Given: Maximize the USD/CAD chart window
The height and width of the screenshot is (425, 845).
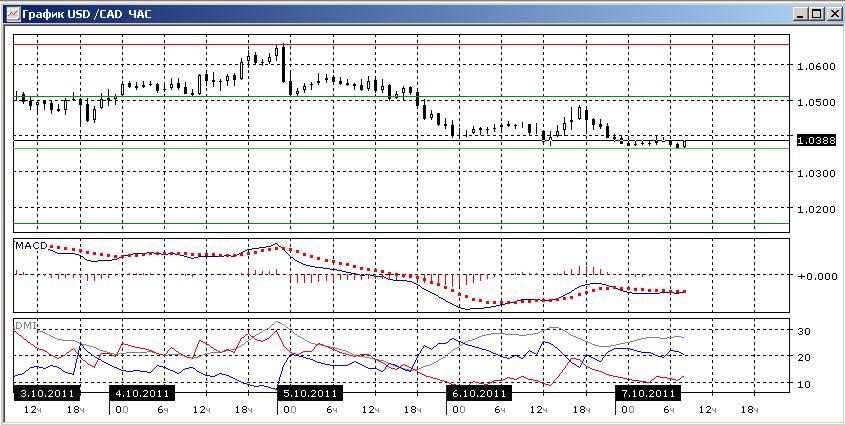Looking at the screenshot, I should pos(816,14).
